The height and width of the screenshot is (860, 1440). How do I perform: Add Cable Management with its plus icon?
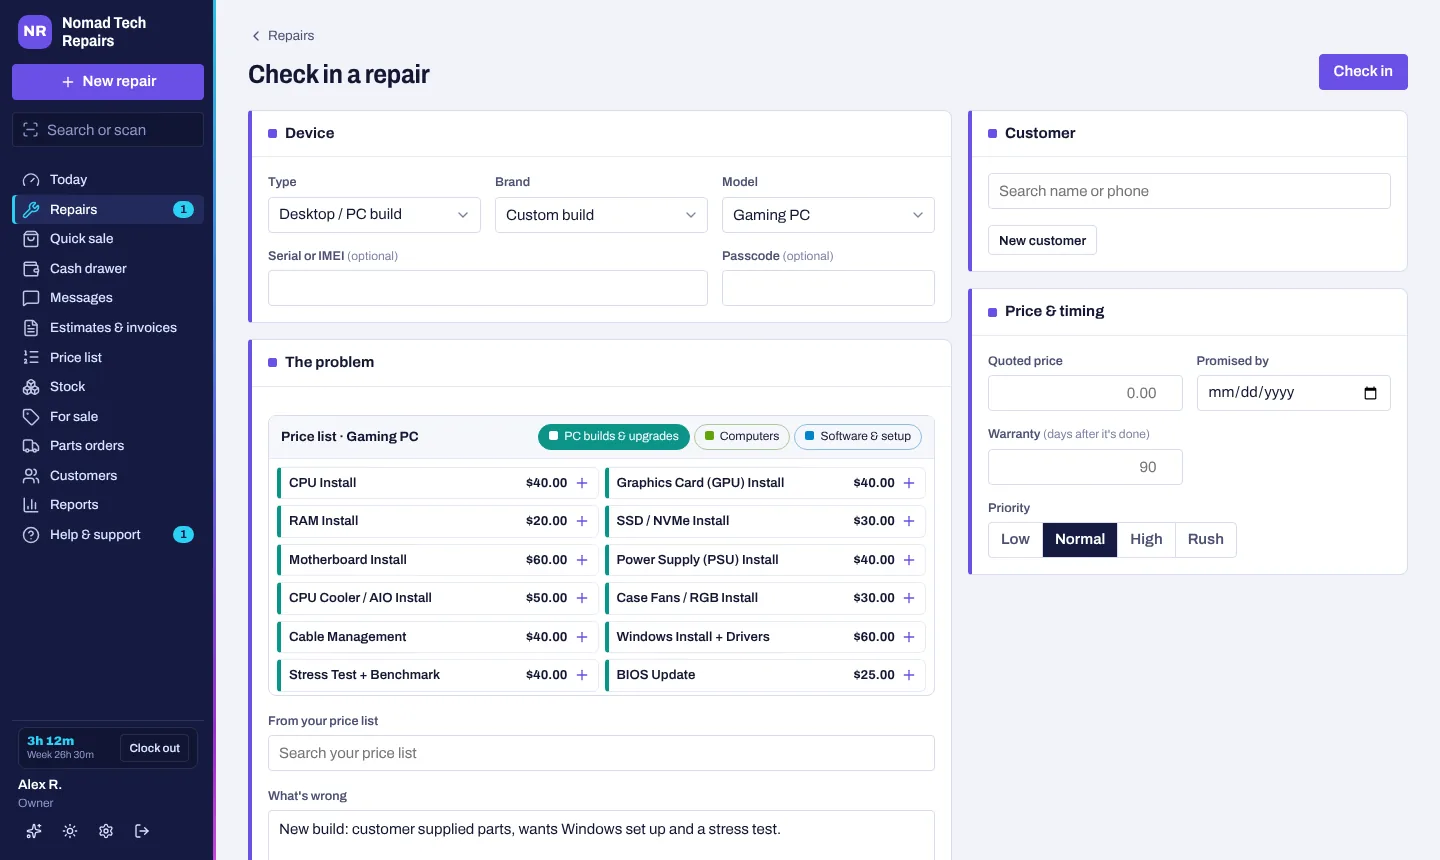click(582, 637)
